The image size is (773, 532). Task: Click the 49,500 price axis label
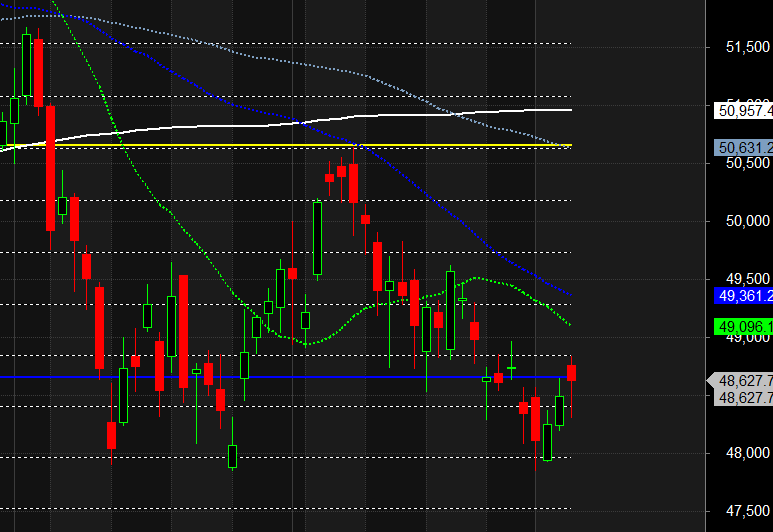coord(748,279)
